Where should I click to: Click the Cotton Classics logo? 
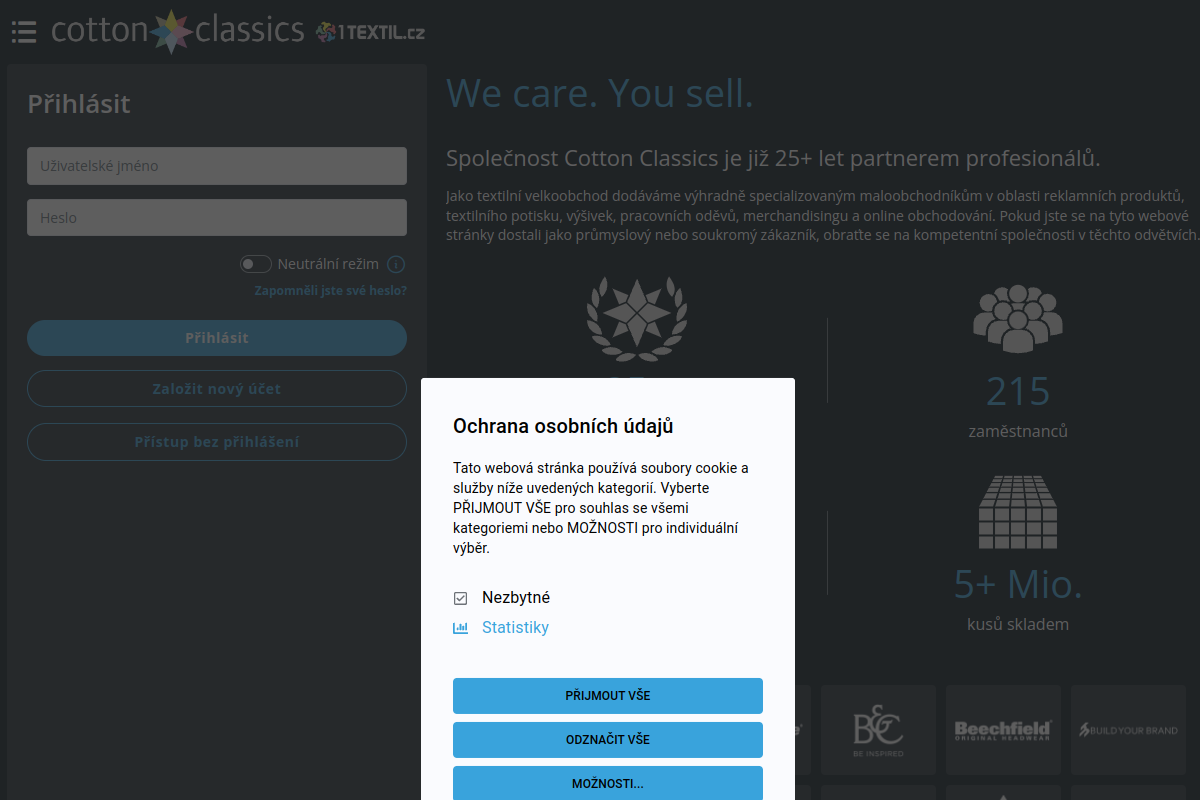point(178,30)
